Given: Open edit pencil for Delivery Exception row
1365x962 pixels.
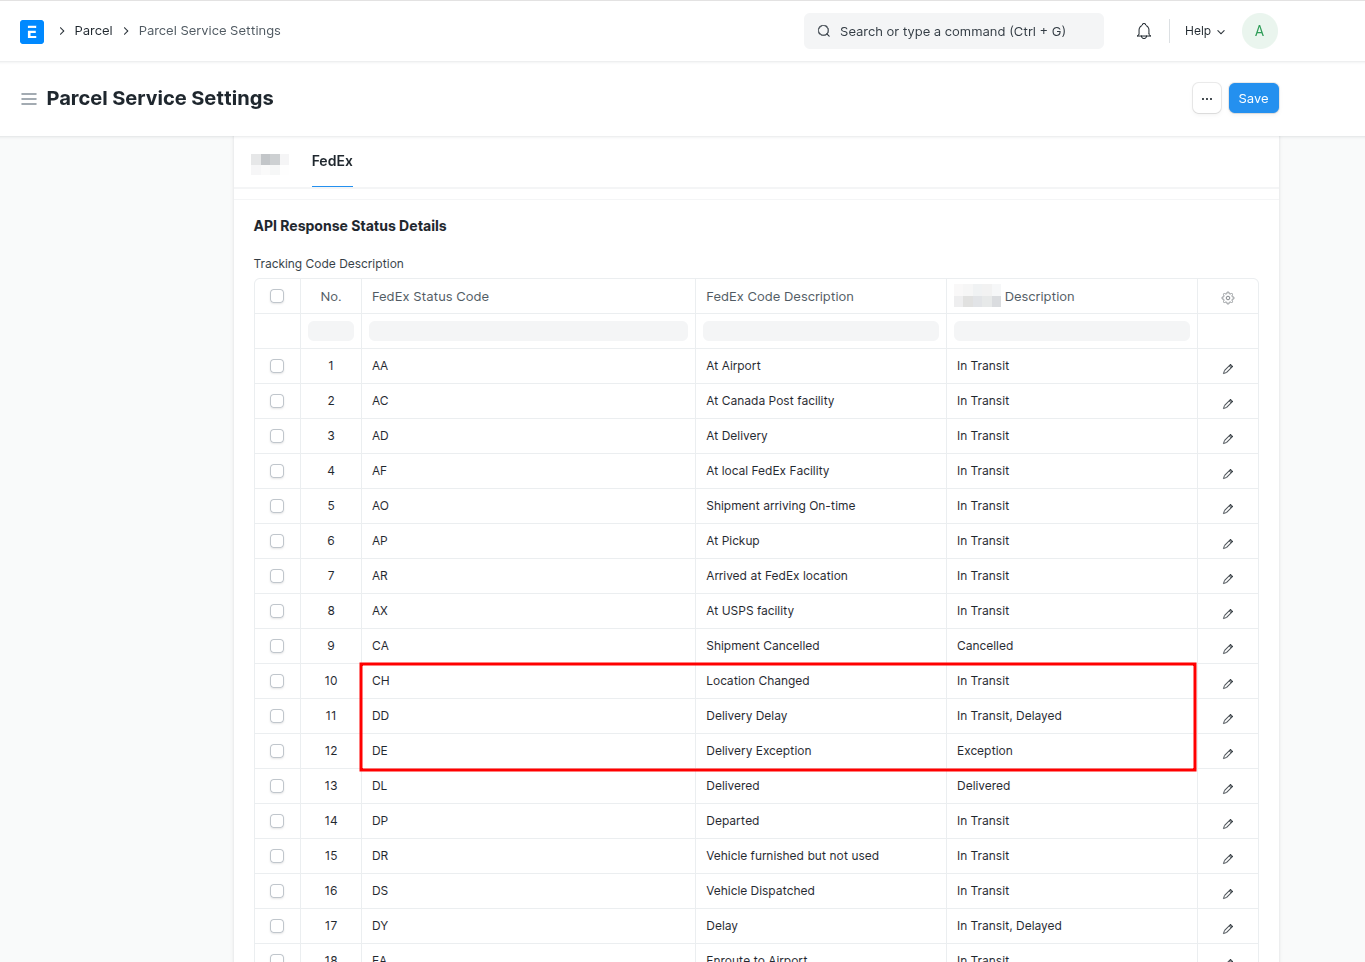Looking at the screenshot, I should pos(1227,753).
